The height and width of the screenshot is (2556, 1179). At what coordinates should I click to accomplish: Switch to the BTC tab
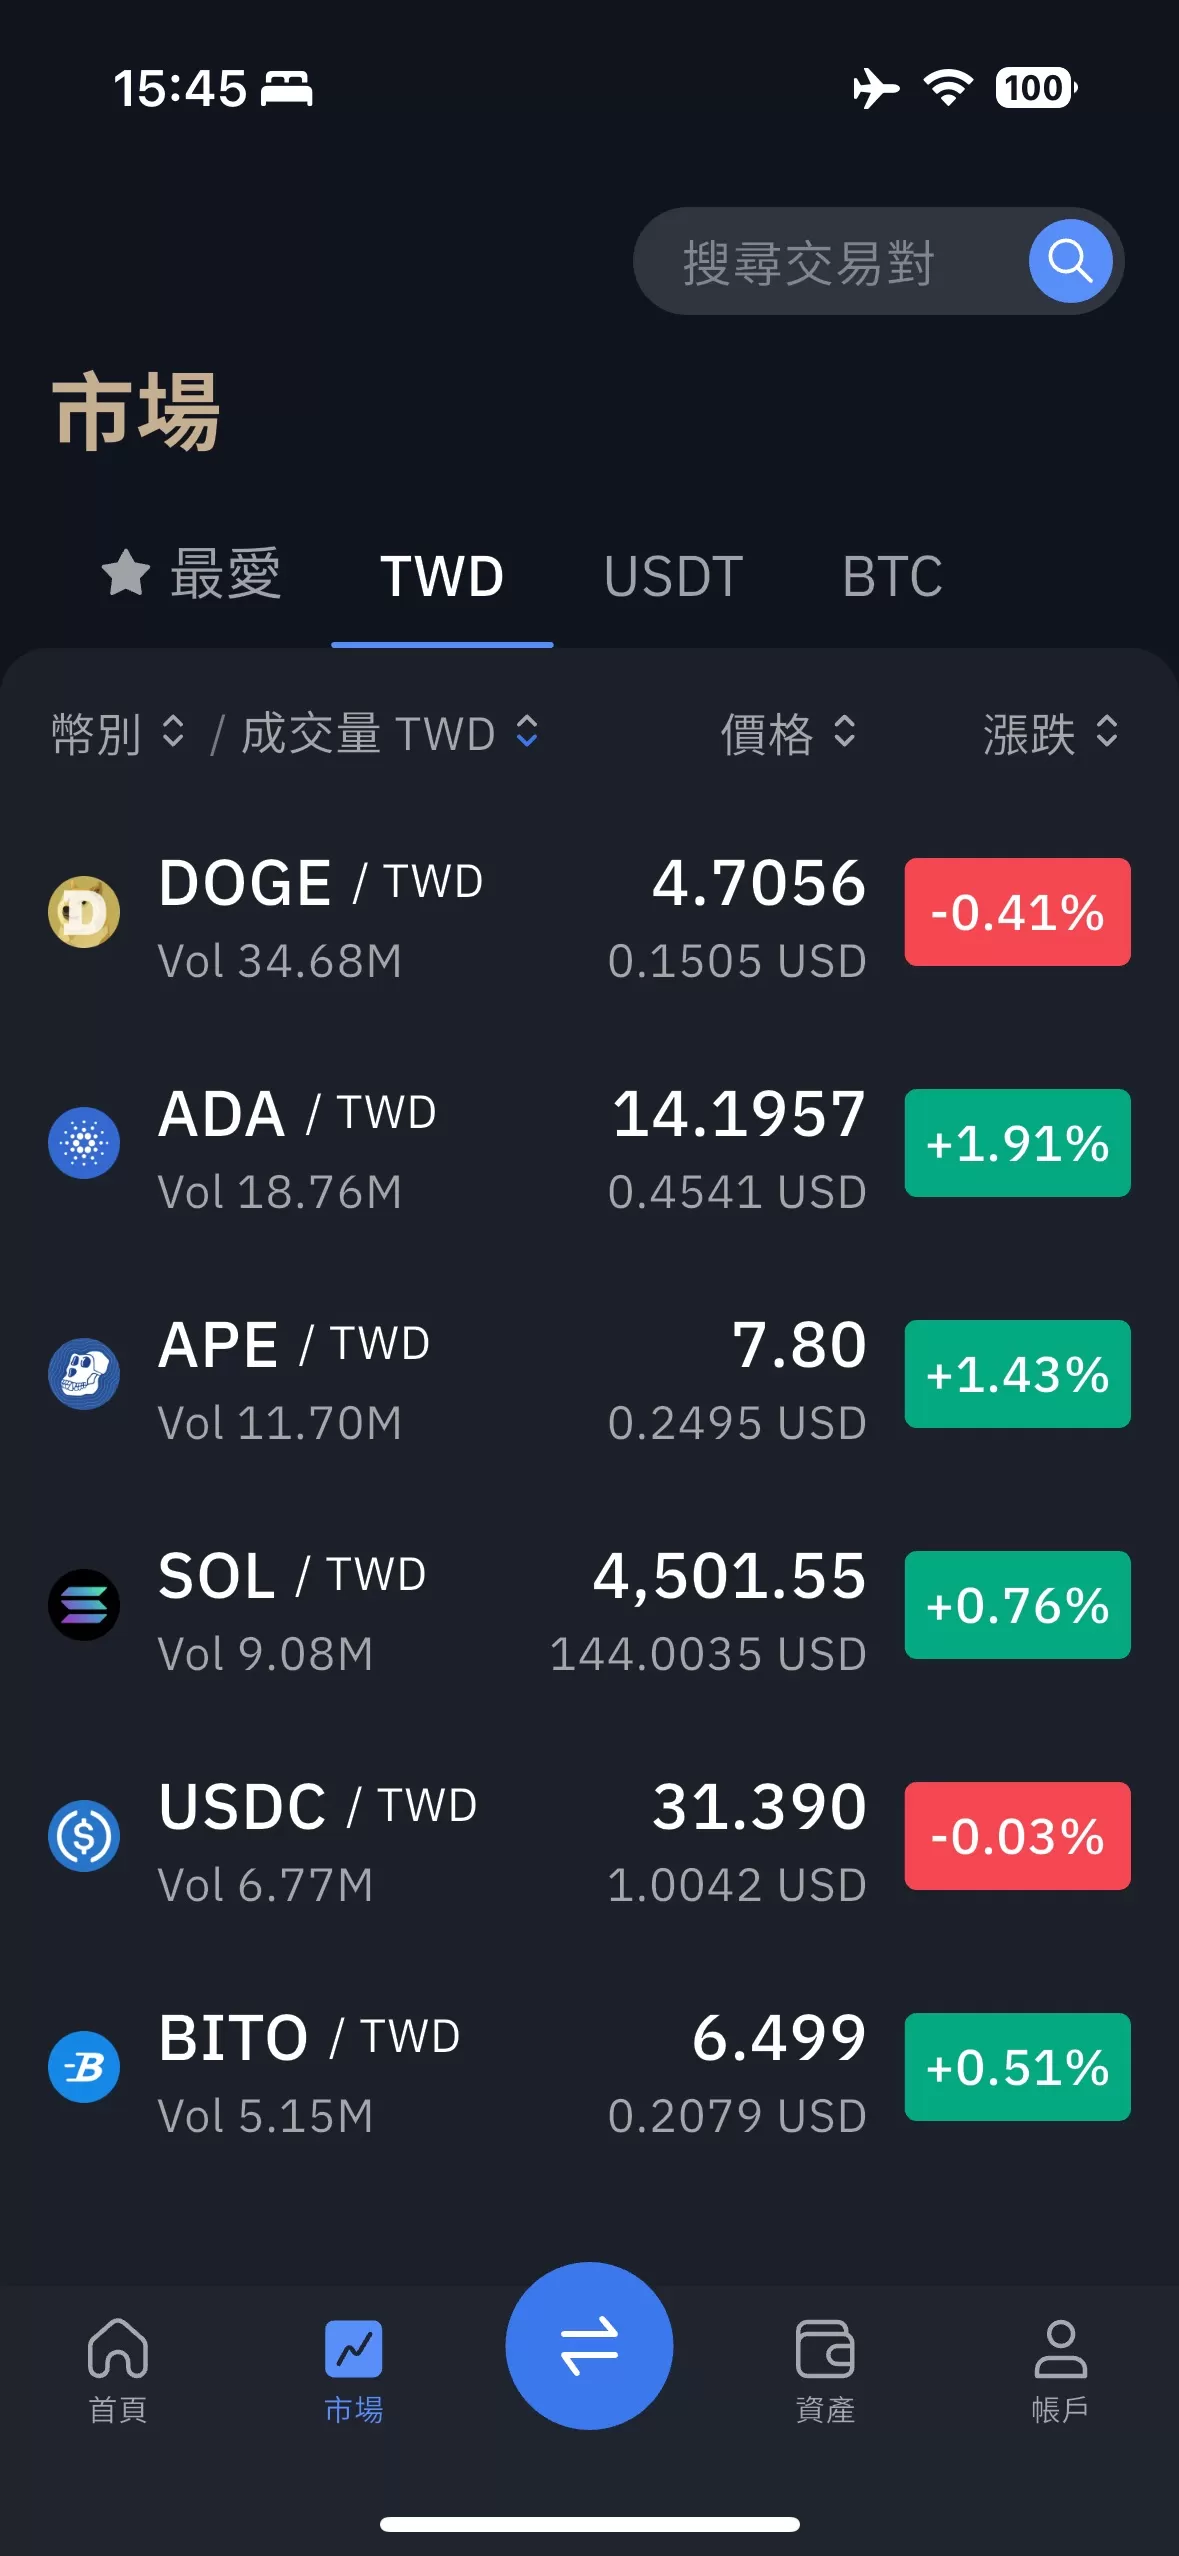(x=892, y=576)
